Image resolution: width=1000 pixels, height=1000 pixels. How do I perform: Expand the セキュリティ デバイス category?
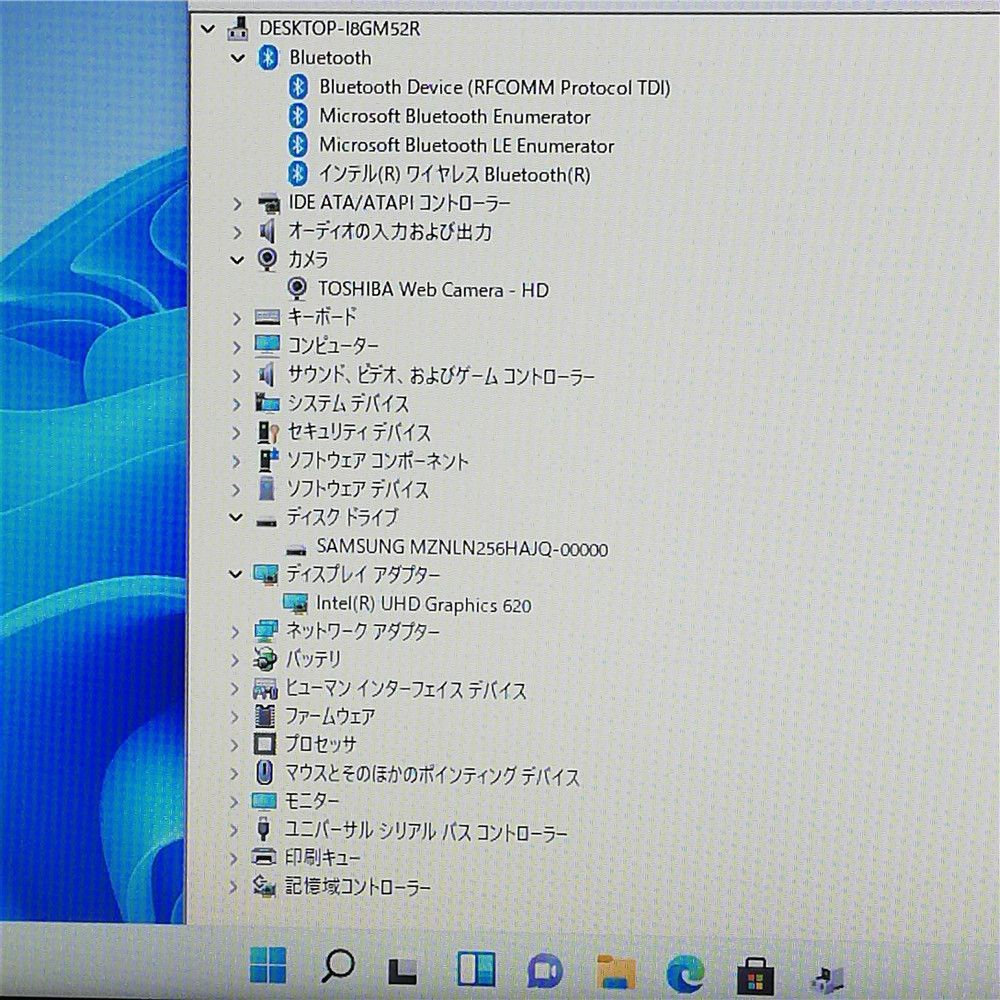point(237,433)
